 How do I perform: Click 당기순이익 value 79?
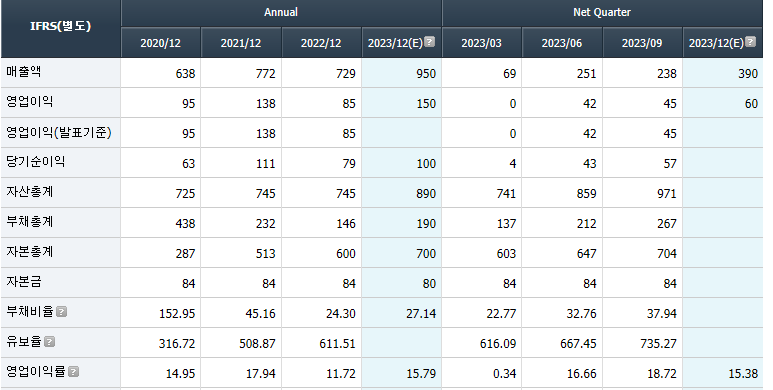point(349,164)
